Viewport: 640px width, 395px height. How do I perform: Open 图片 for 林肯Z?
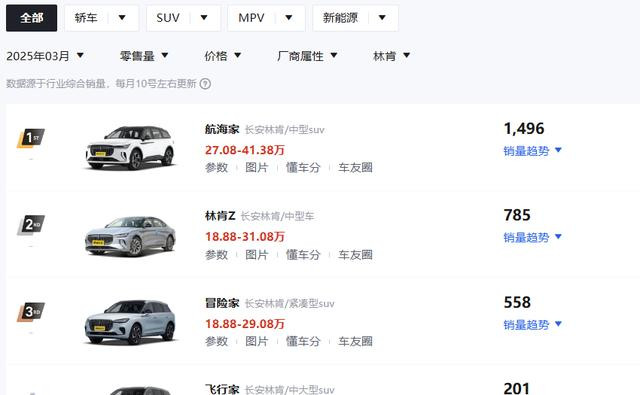click(x=256, y=255)
